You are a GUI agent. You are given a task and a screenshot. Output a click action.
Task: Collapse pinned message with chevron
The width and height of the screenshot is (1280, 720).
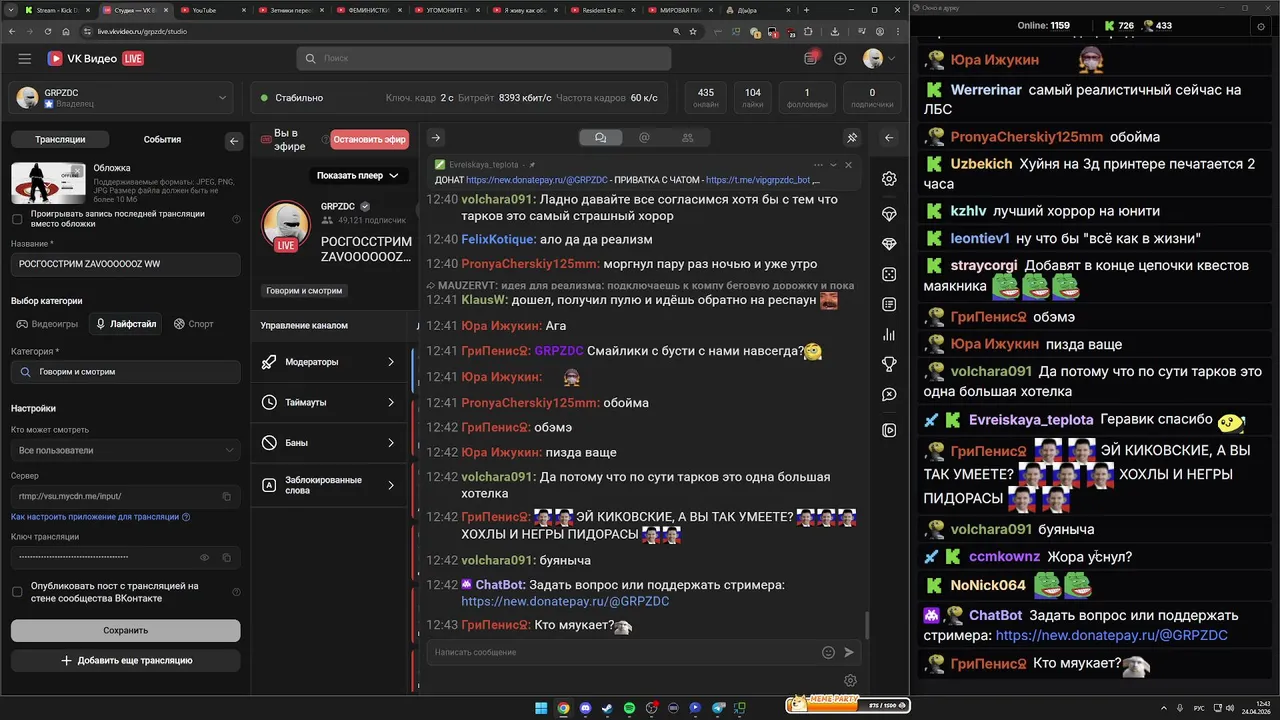(x=834, y=165)
